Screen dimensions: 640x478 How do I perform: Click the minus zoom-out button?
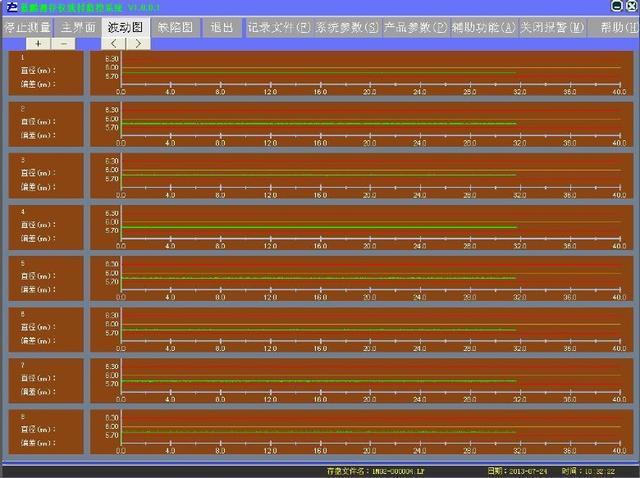pyautogui.click(x=65, y=44)
